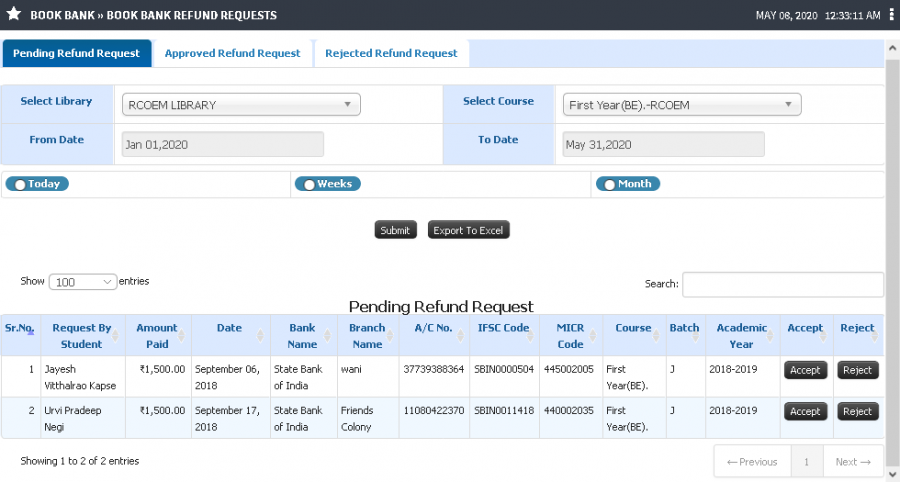900x482 pixels.
Task: Switch to Rejected Refund Request tab
Action: click(391, 53)
